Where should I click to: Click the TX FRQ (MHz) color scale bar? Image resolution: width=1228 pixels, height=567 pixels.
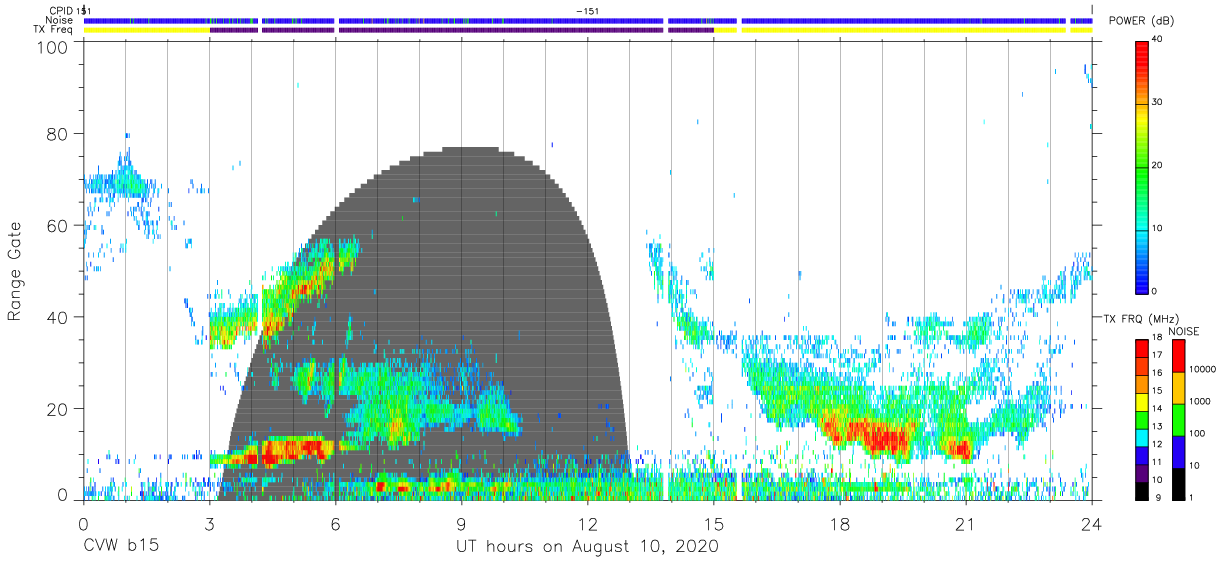tap(1141, 419)
